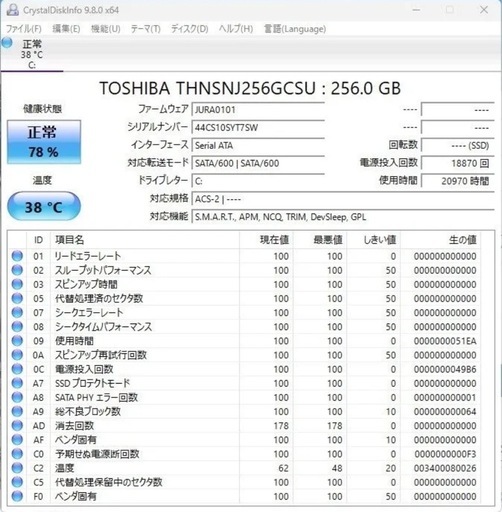
Task: Click status icon of row 07 シークエラーレート
Action: pos(17,313)
